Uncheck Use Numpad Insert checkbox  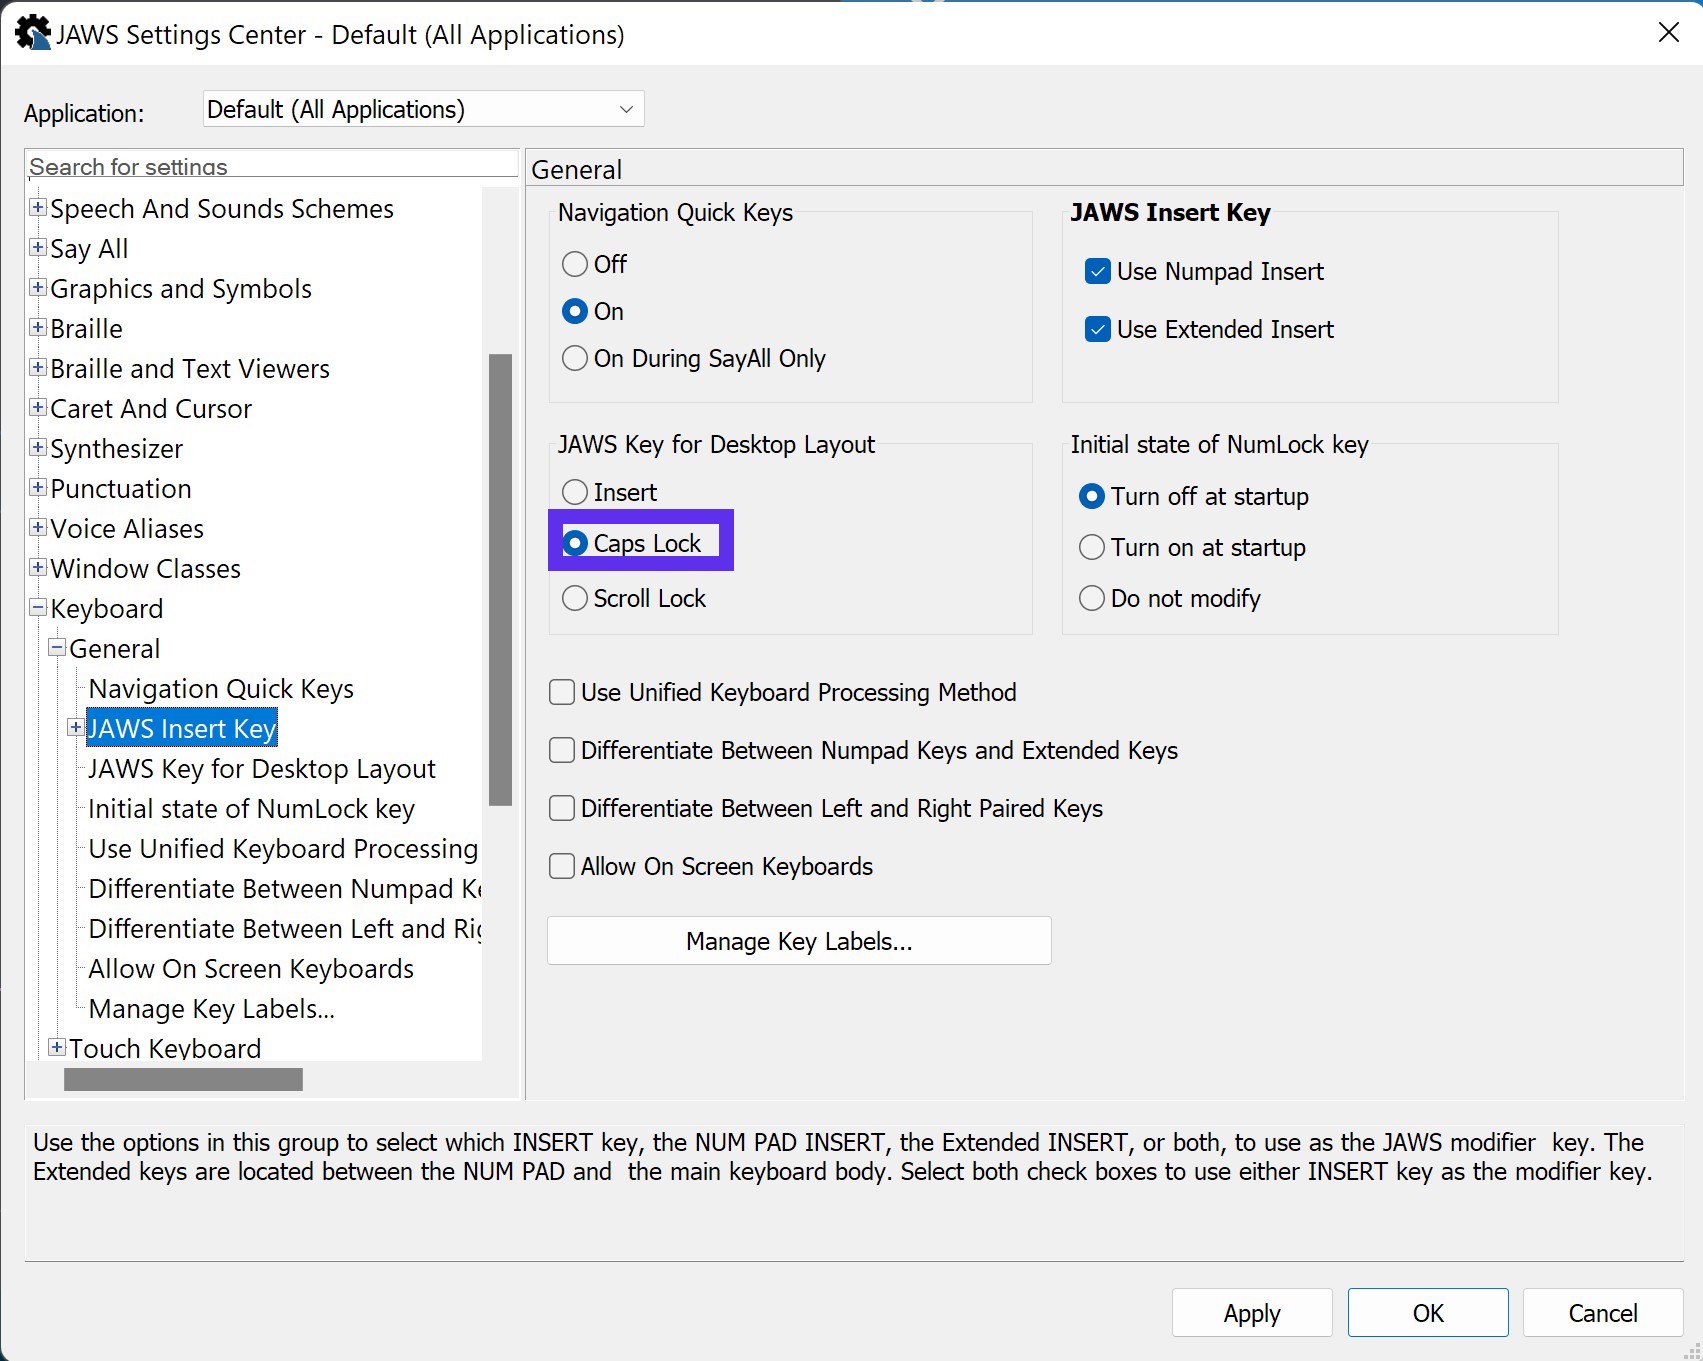pyautogui.click(x=1097, y=272)
